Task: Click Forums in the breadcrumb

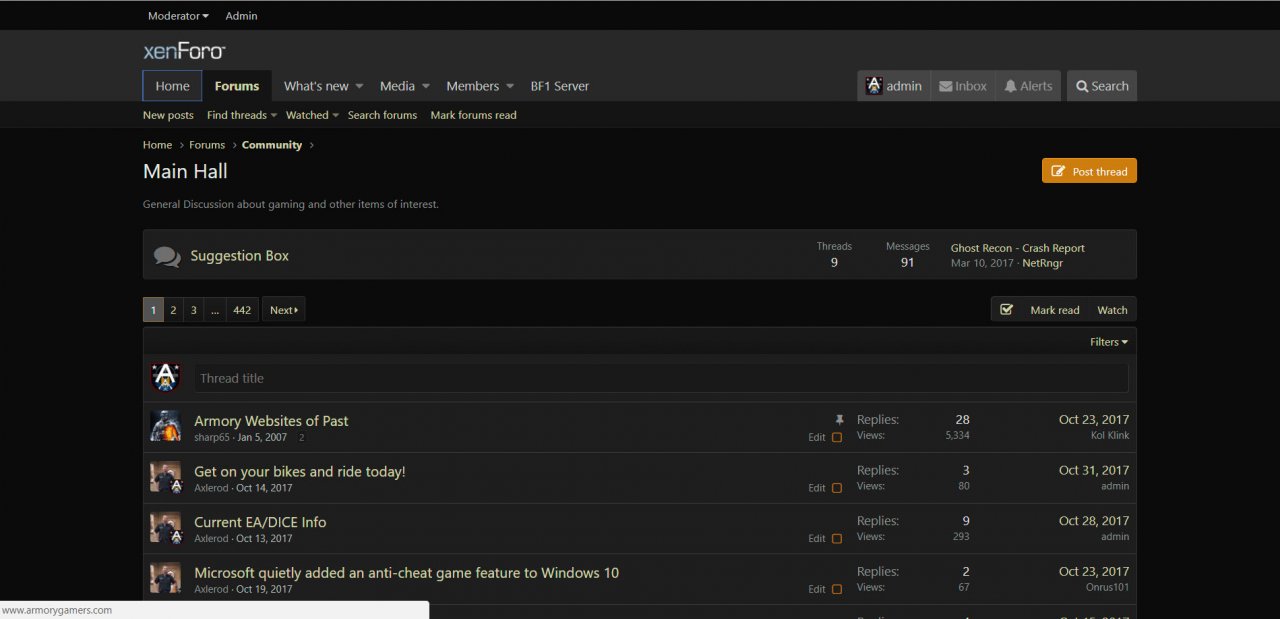Action: pyautogui.click(x=207, y=145)
